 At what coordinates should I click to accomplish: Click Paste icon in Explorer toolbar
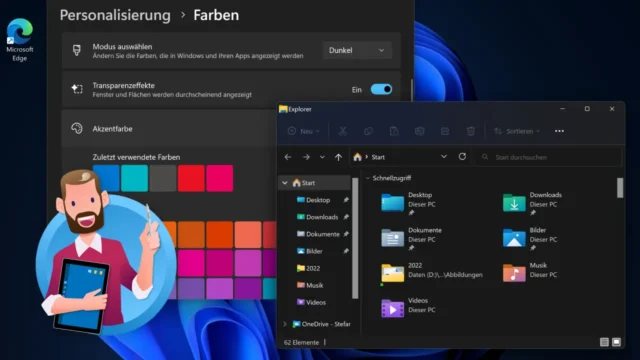pos(394,131)
